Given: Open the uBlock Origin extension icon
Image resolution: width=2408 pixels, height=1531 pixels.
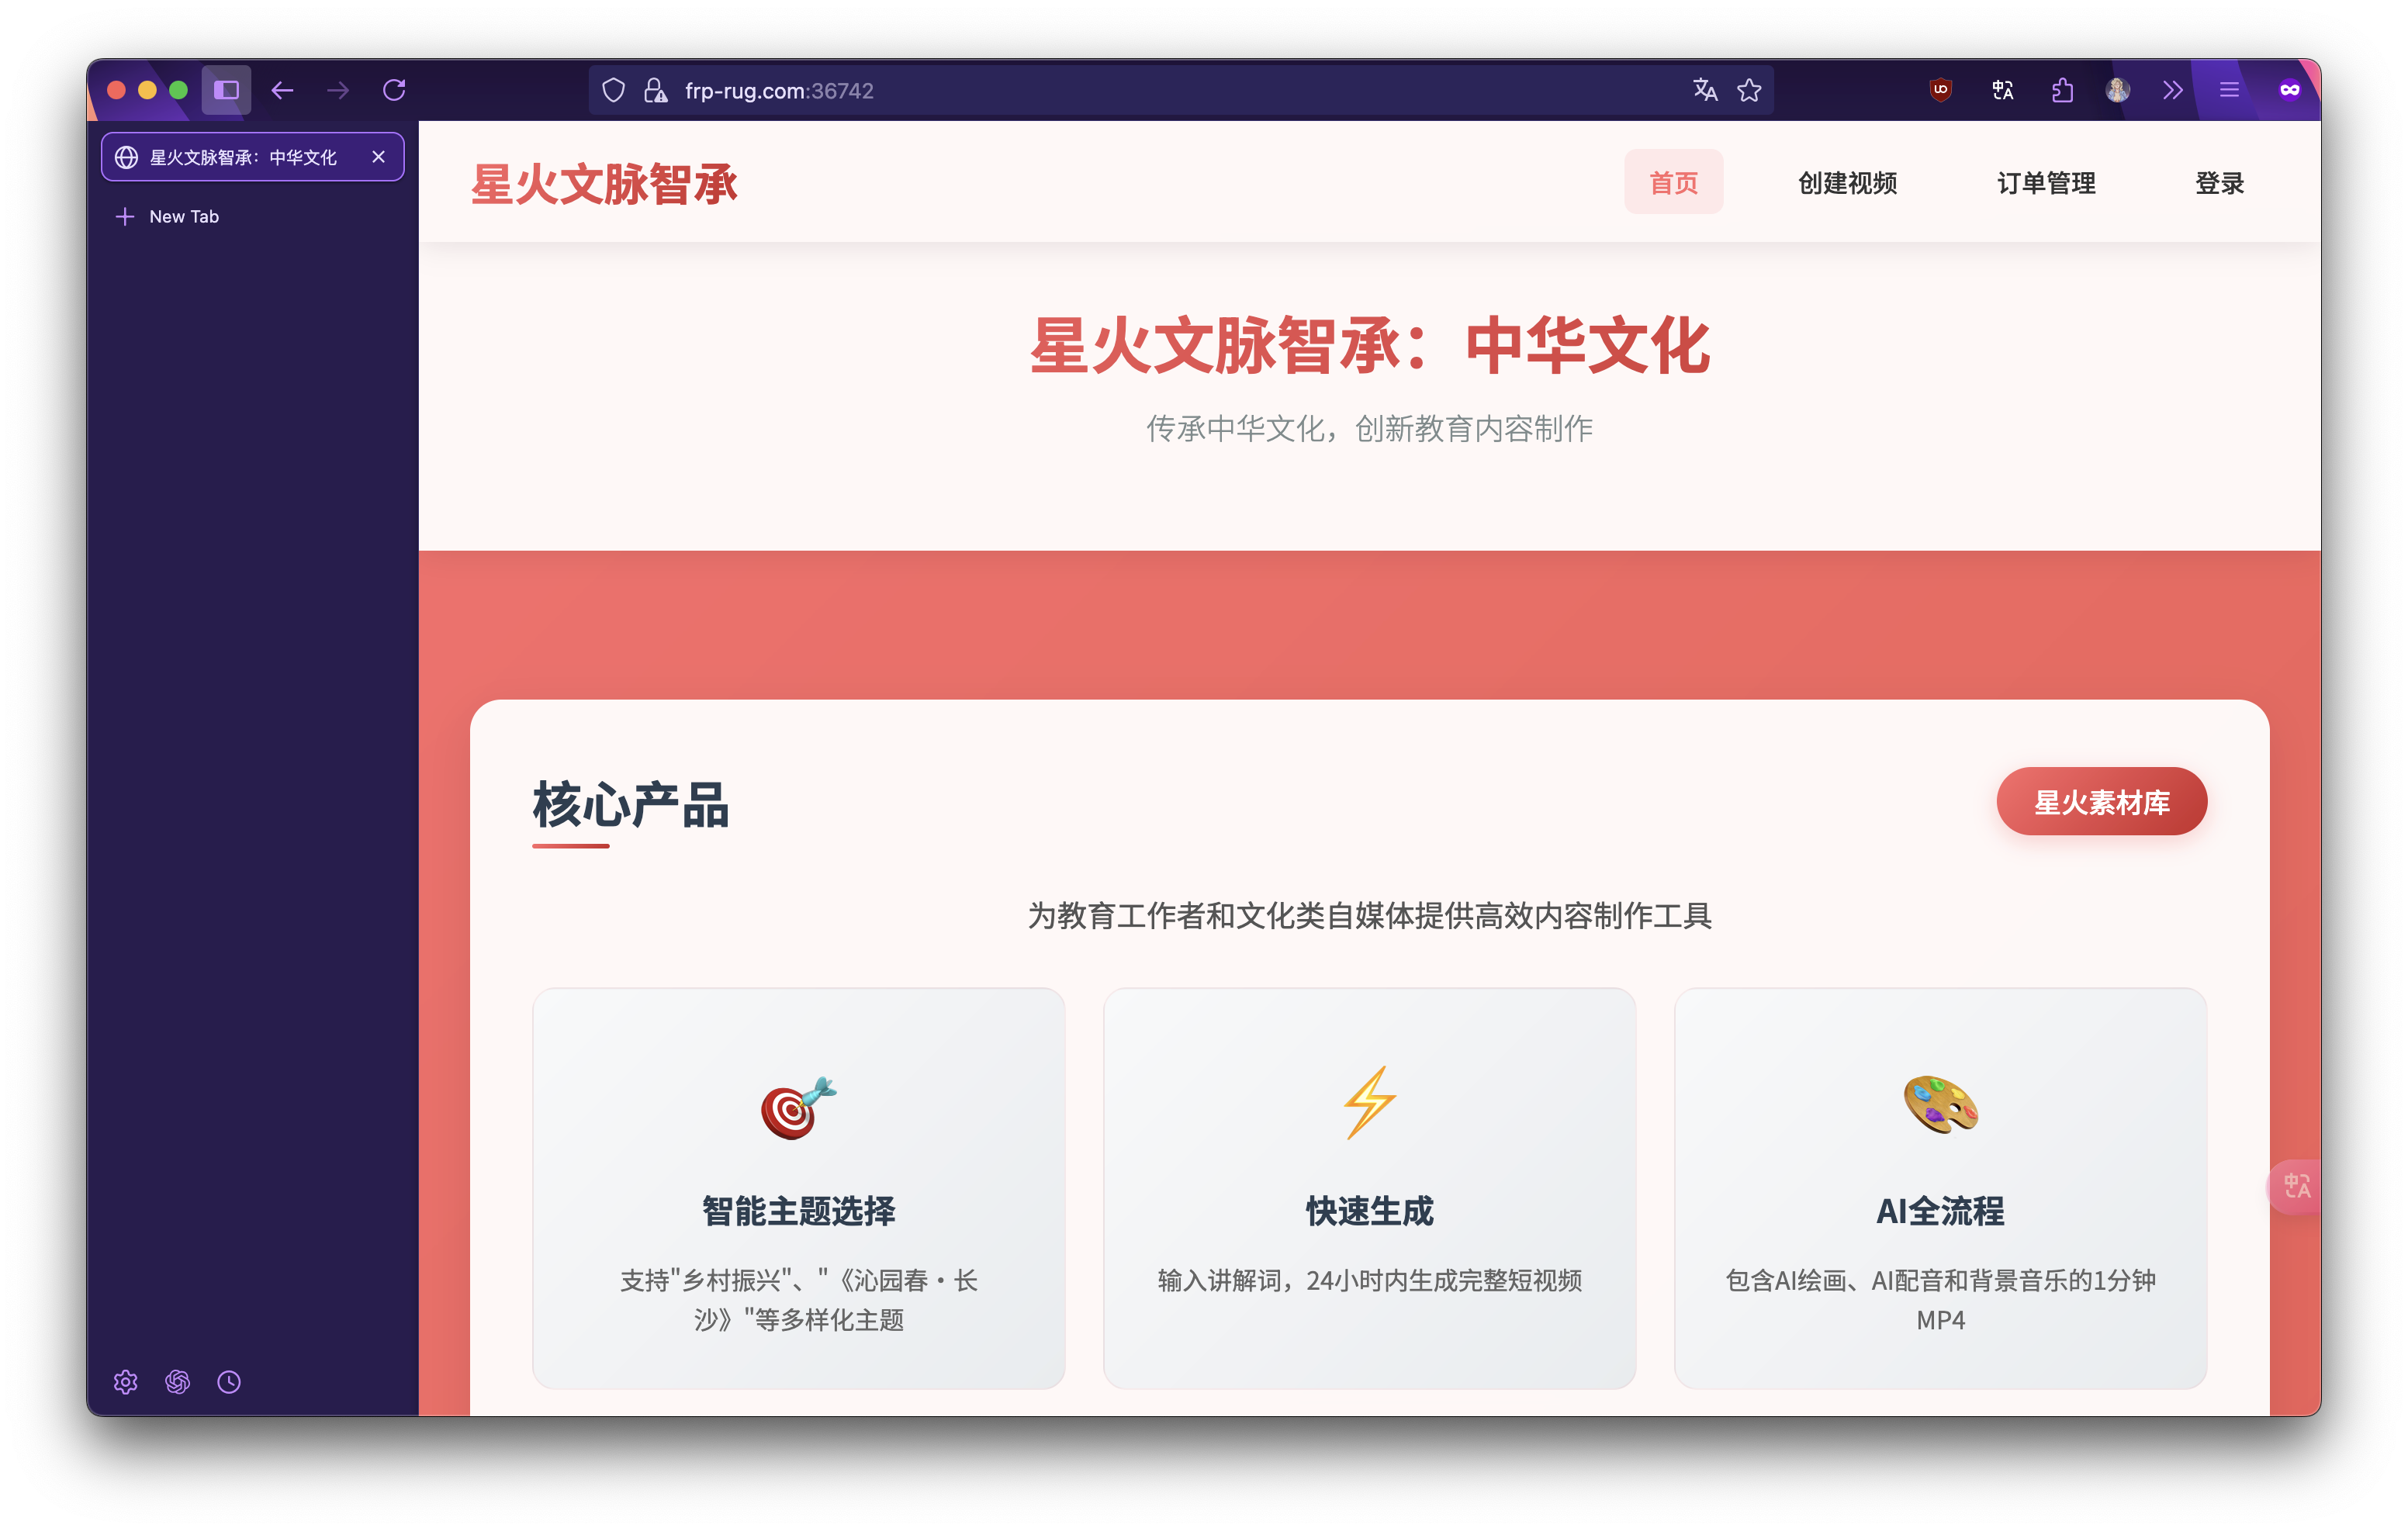Looking at the screenshot, I should pos(1940,91).
